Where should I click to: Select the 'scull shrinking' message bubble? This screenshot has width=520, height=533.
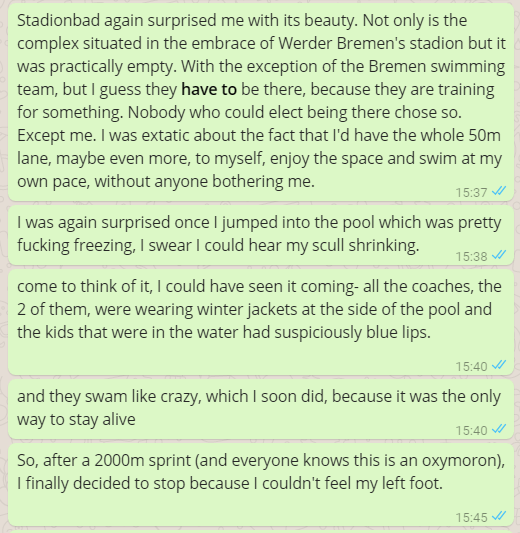click(x=261, y=235)
